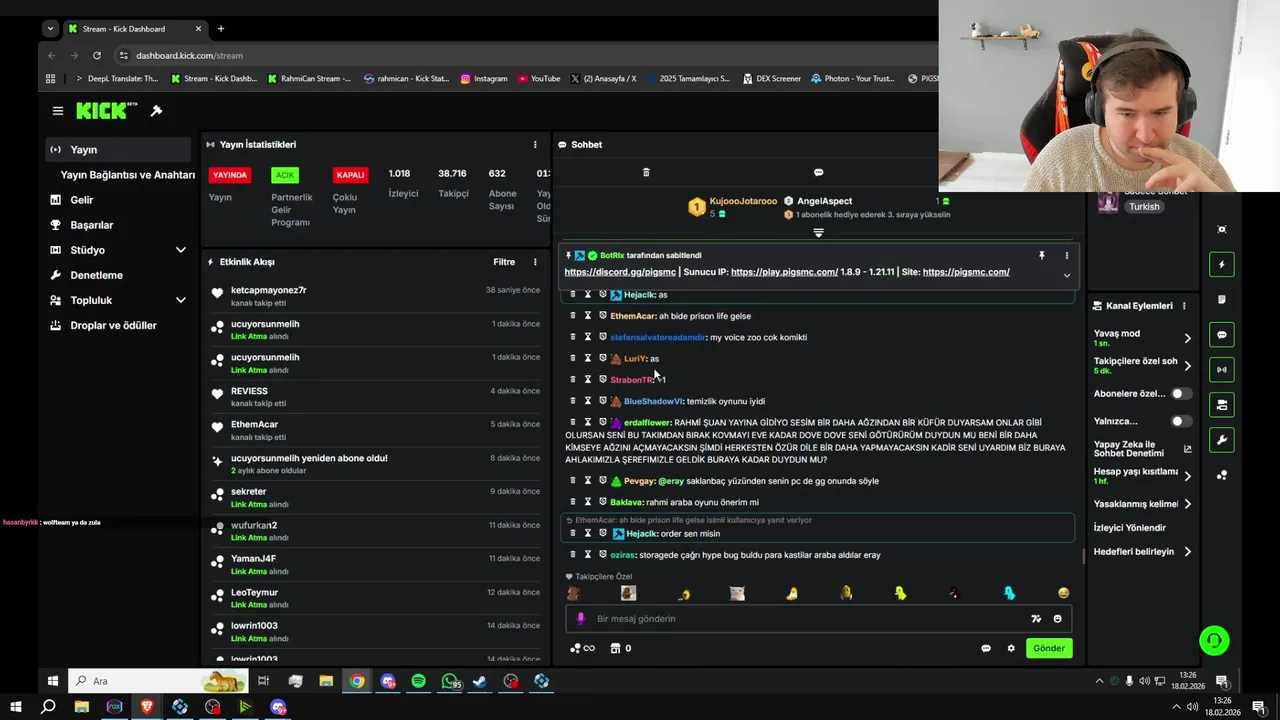The height and width of the screenshot is (720, 1280).
Task: Open Yayın Bağlantısı ve Anahtarı
Action: point(127,175)
